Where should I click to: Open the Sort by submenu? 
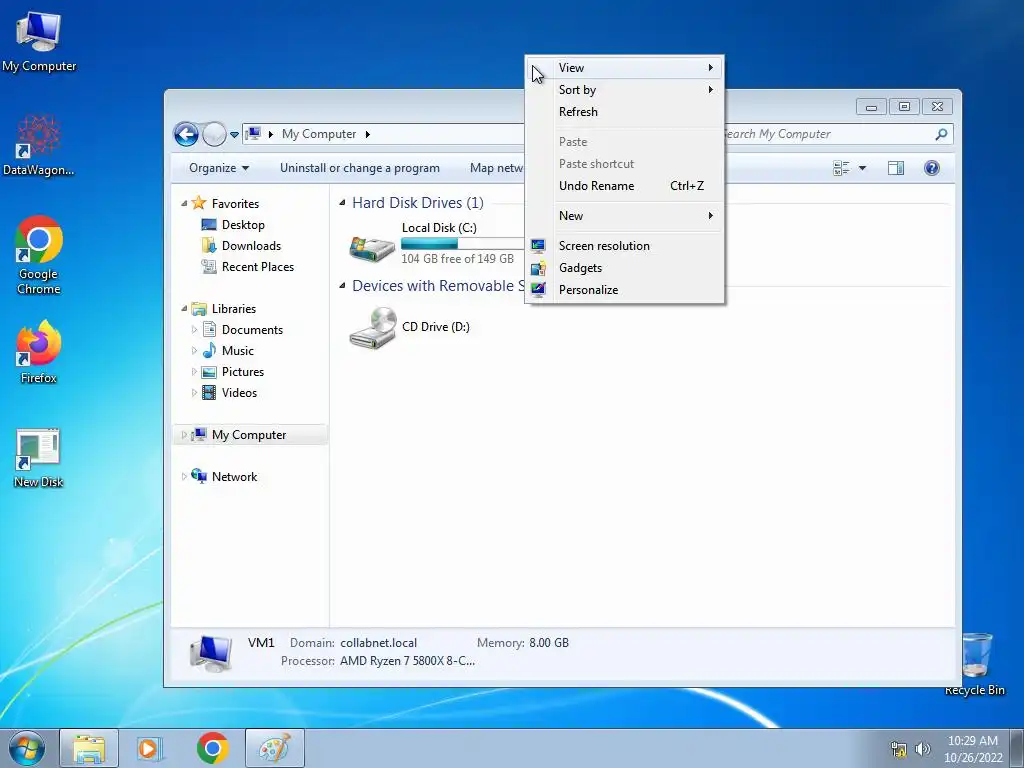[624, 90]
